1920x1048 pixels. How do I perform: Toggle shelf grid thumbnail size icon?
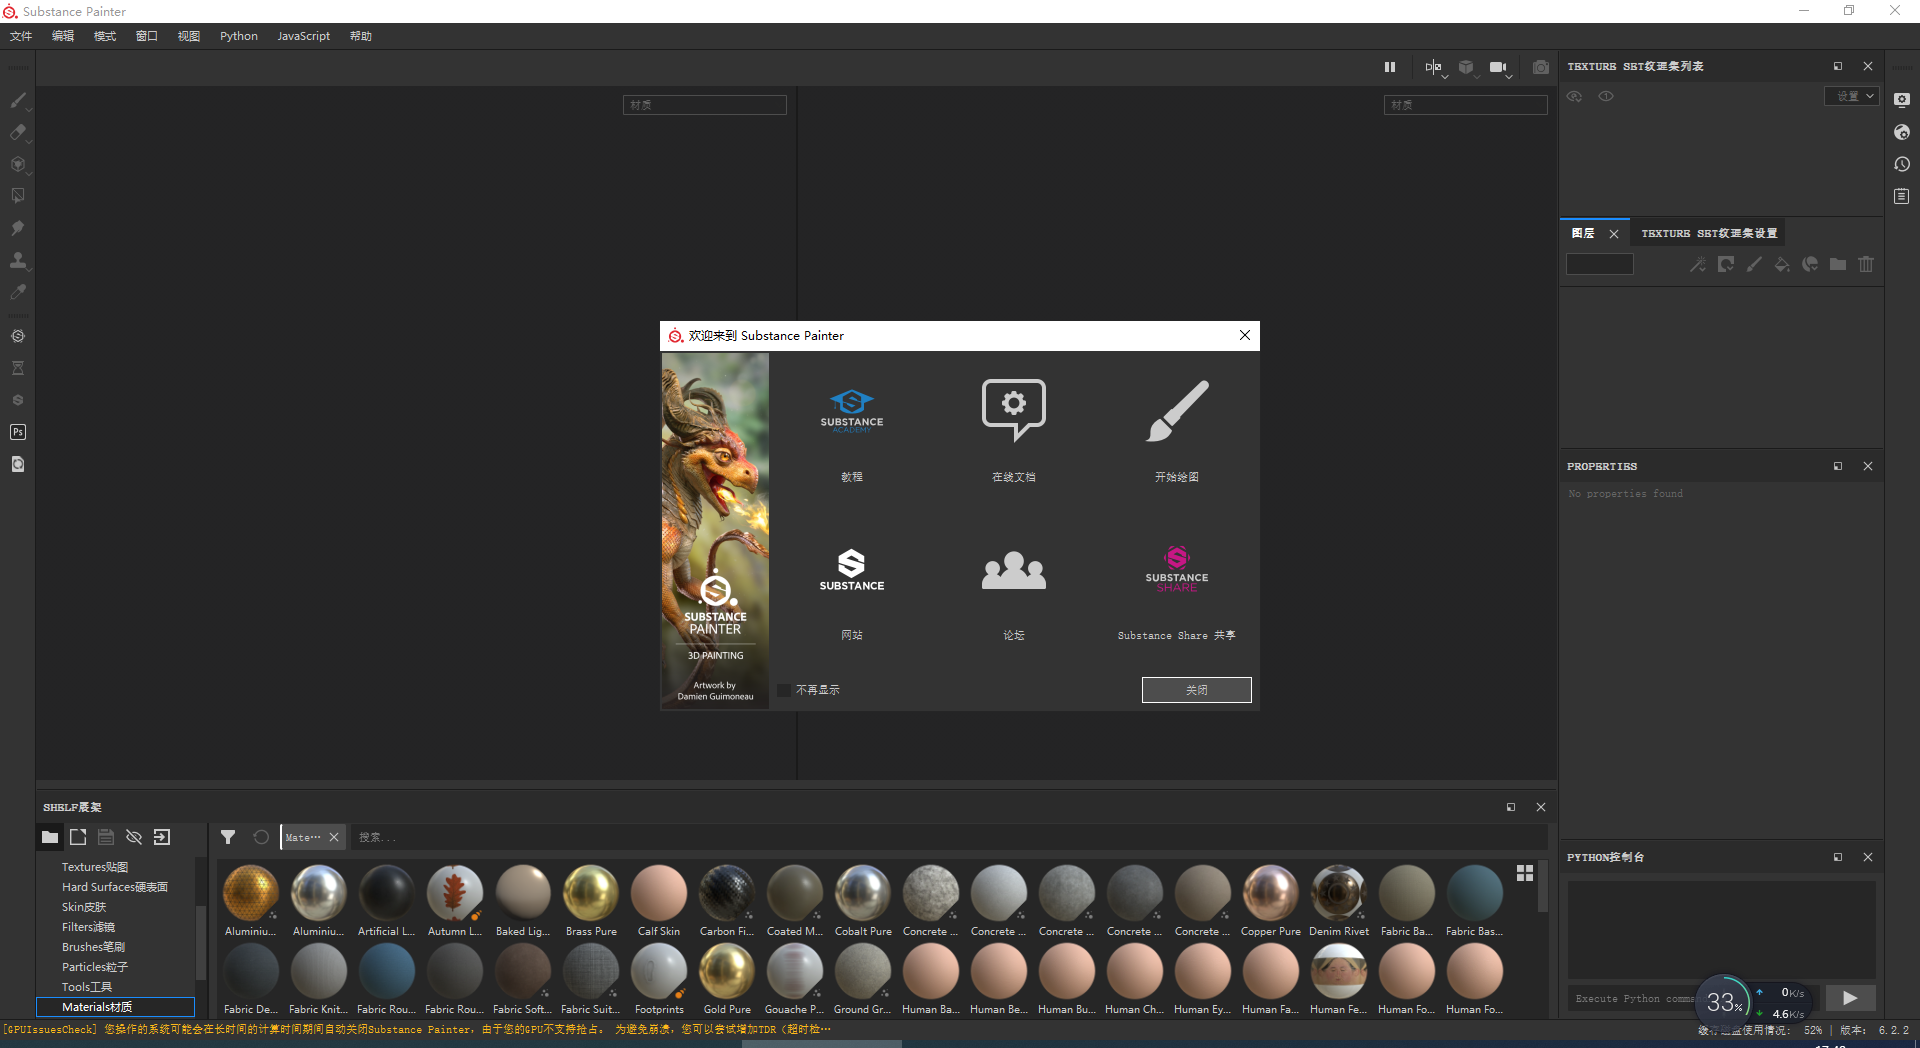1525,873
